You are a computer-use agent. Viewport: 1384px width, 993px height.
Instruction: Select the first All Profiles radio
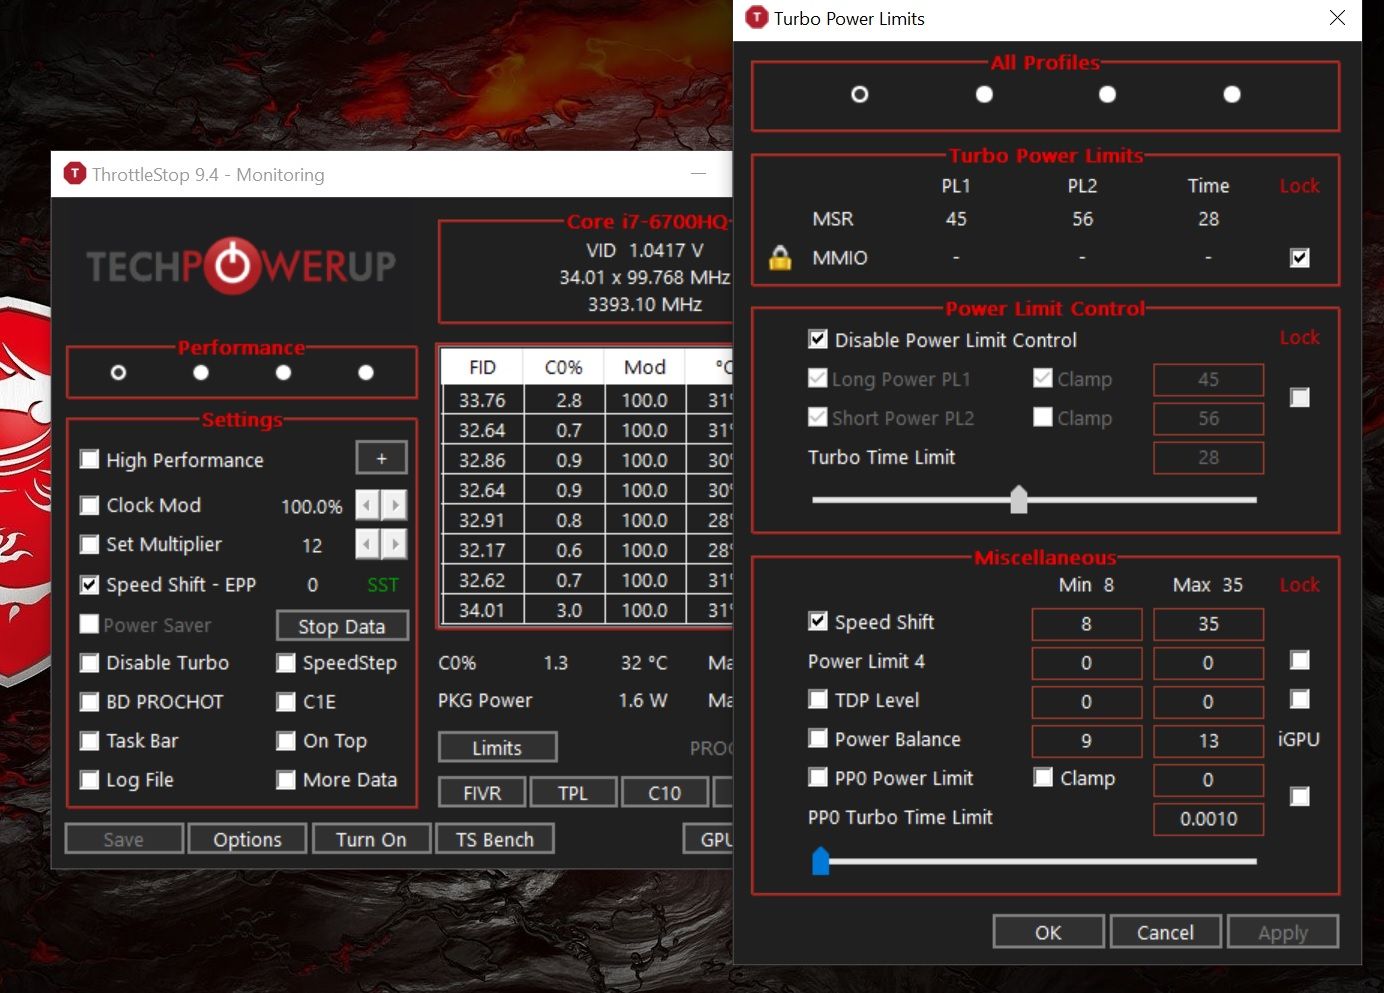[x=860, y=94]
